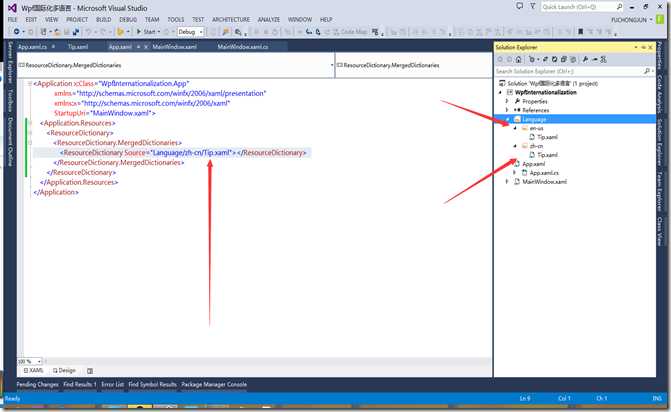Switch to the XAML view tab

click(x=33, y=371)
